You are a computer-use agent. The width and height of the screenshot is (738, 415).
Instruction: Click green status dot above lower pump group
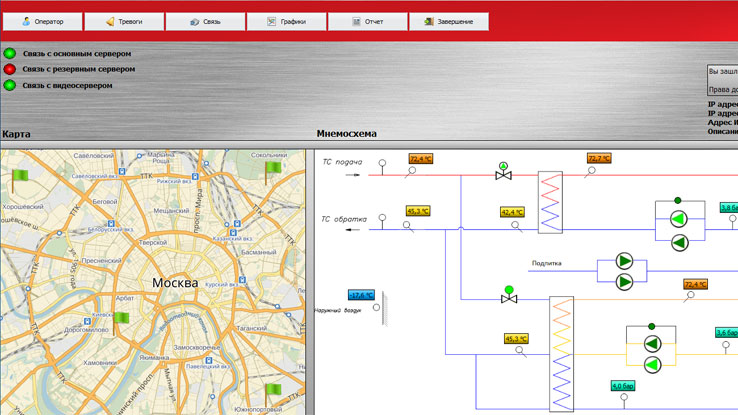click(651, 326)
